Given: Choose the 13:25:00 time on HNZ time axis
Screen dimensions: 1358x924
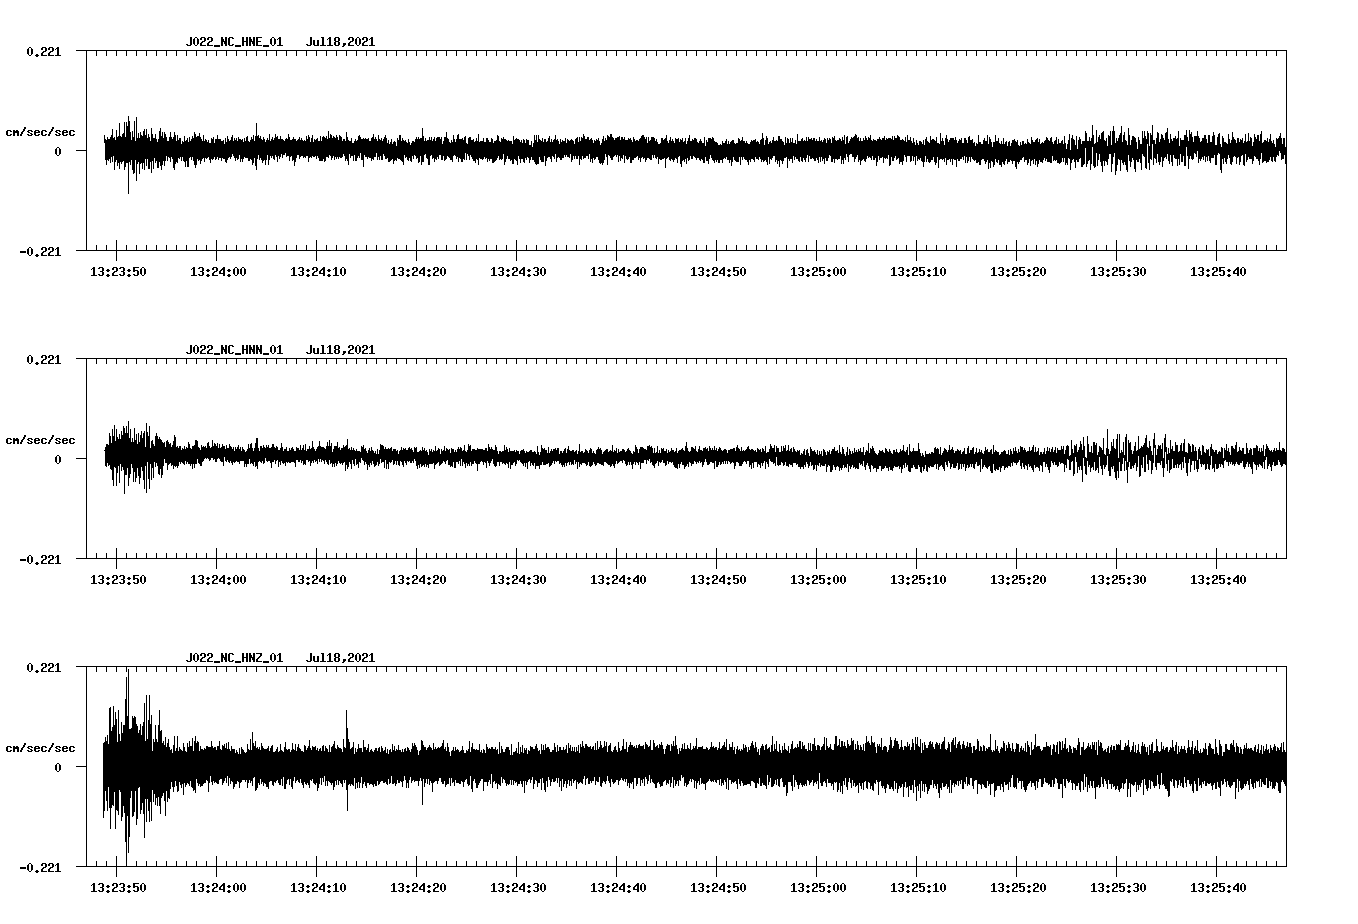Looking at the screenshot, I should tap(818, 887).
